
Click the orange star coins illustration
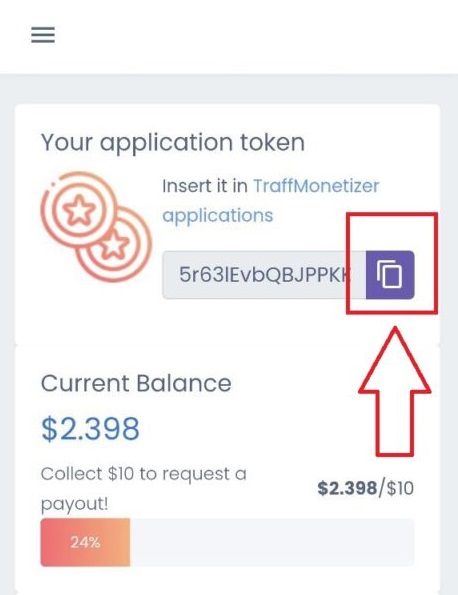[x=96, y=227]
